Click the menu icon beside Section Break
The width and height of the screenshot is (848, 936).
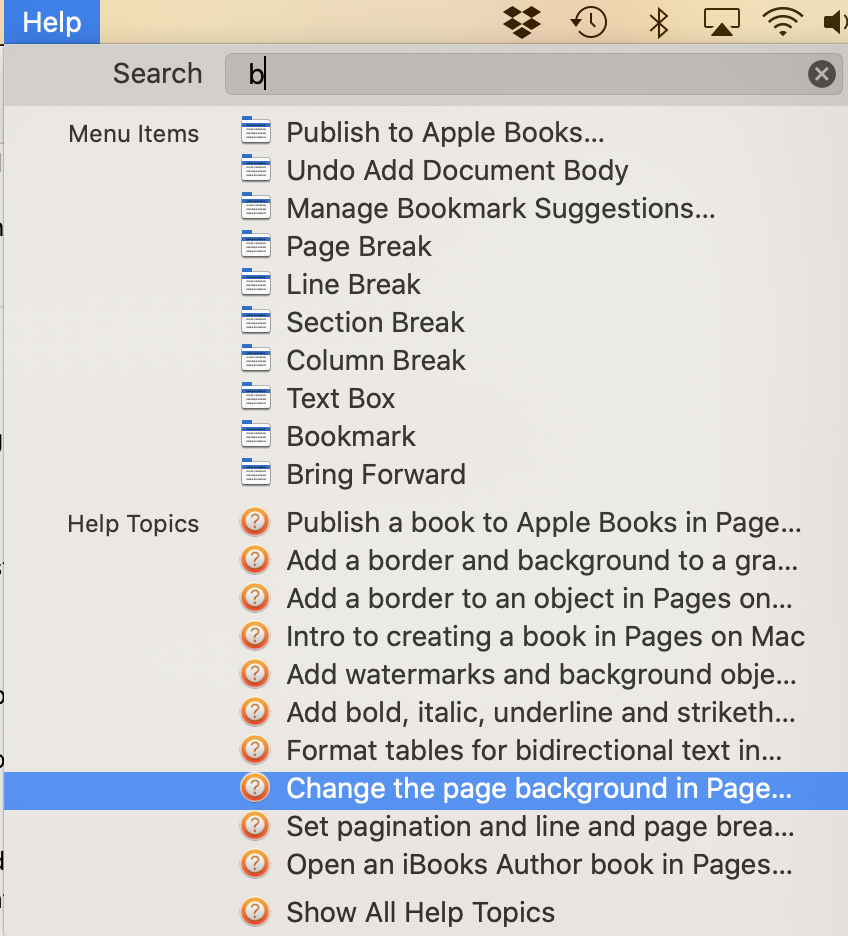click(x=256, y=320)
